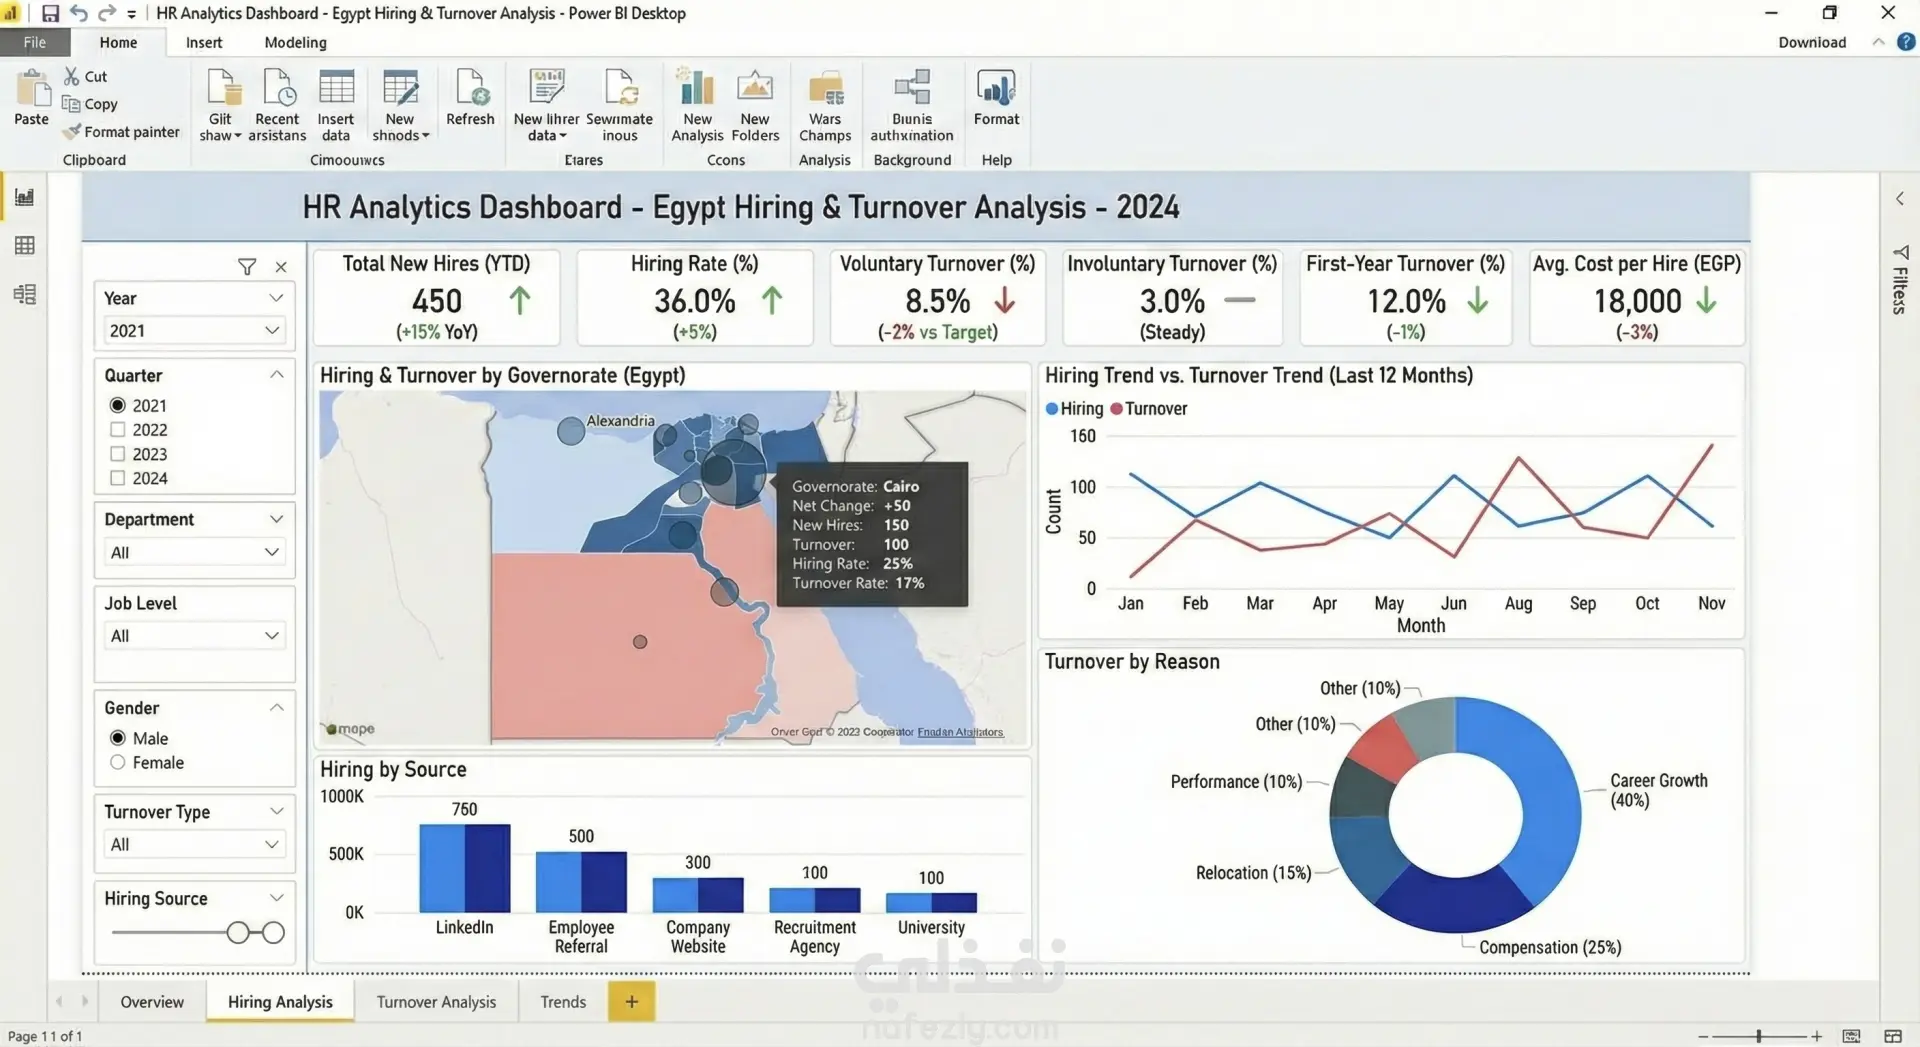Open the Year value dropdown showing 2021
The image size is (1920, 1047).
point(194,331)
